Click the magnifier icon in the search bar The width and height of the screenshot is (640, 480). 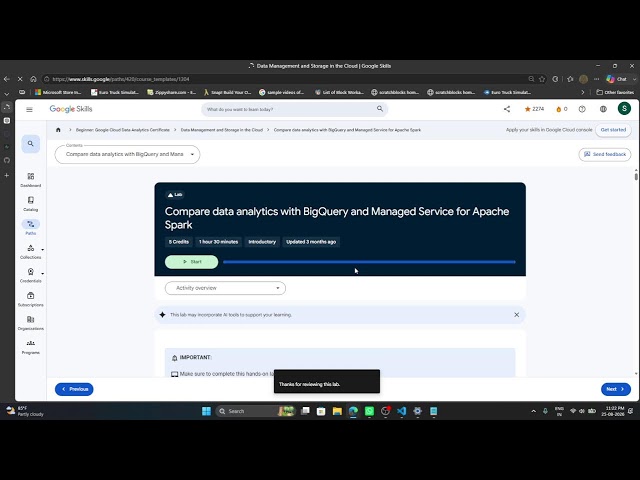pos(380,109)
